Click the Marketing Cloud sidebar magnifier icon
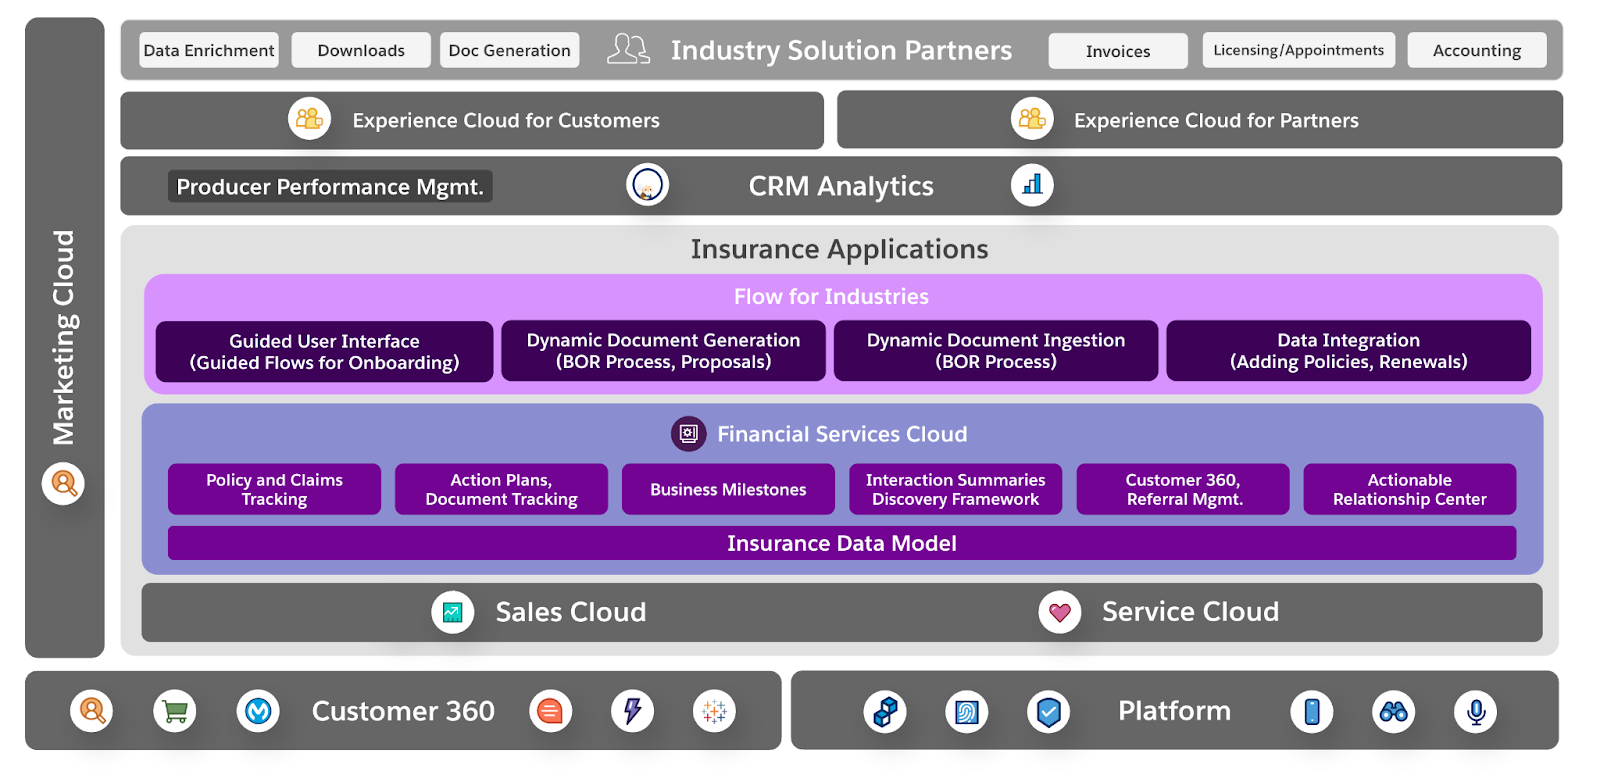The image size is (1600, 782). coord(63,484)
